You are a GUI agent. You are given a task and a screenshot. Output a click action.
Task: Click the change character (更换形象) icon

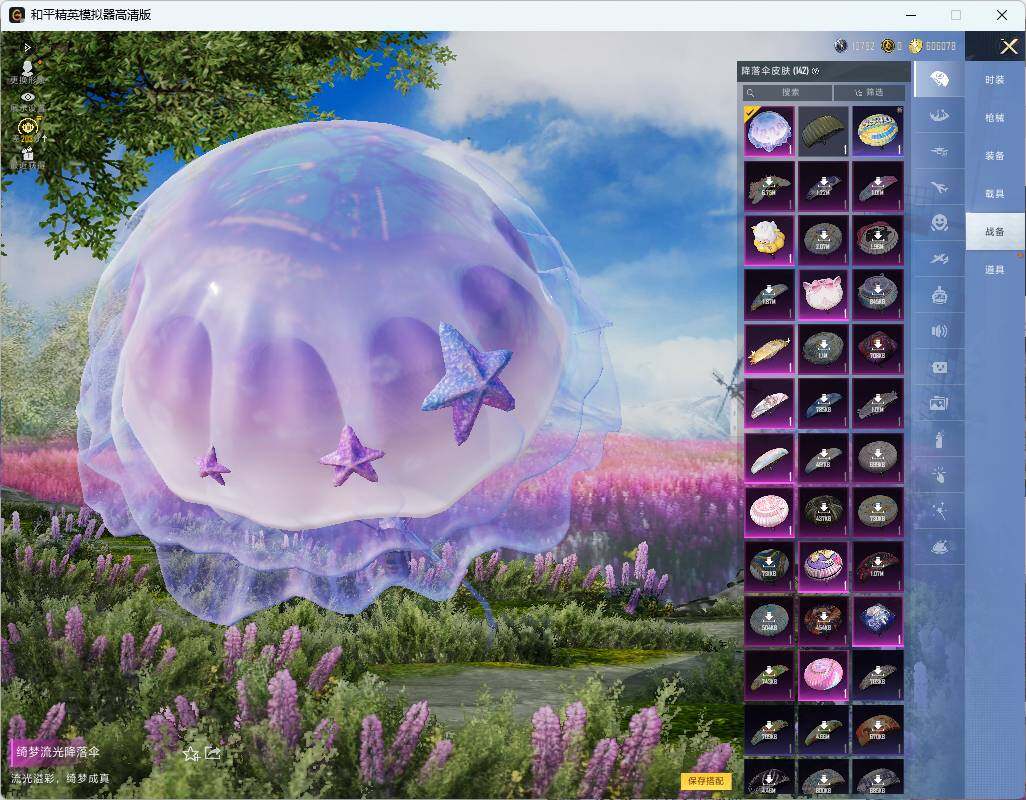(27, 67)
